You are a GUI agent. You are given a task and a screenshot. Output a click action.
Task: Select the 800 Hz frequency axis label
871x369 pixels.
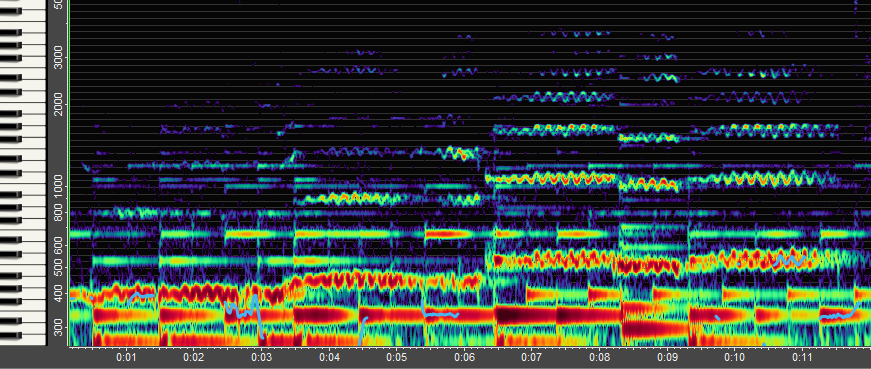(58, 213)
